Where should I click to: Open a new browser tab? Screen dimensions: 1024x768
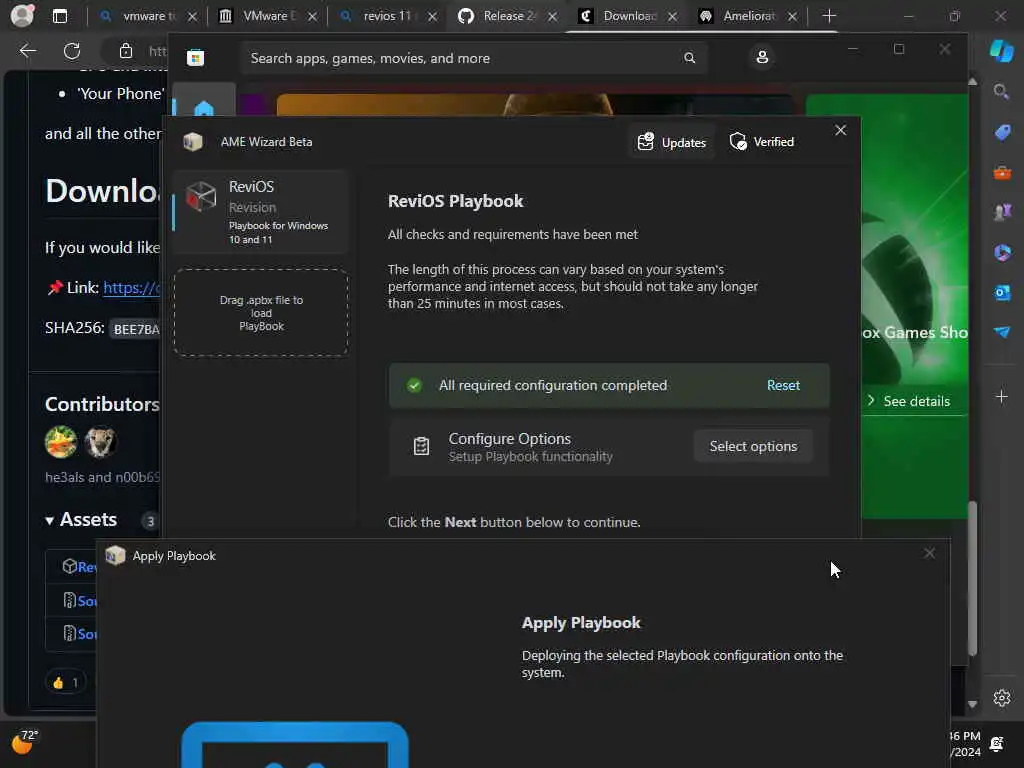[829, 16]
